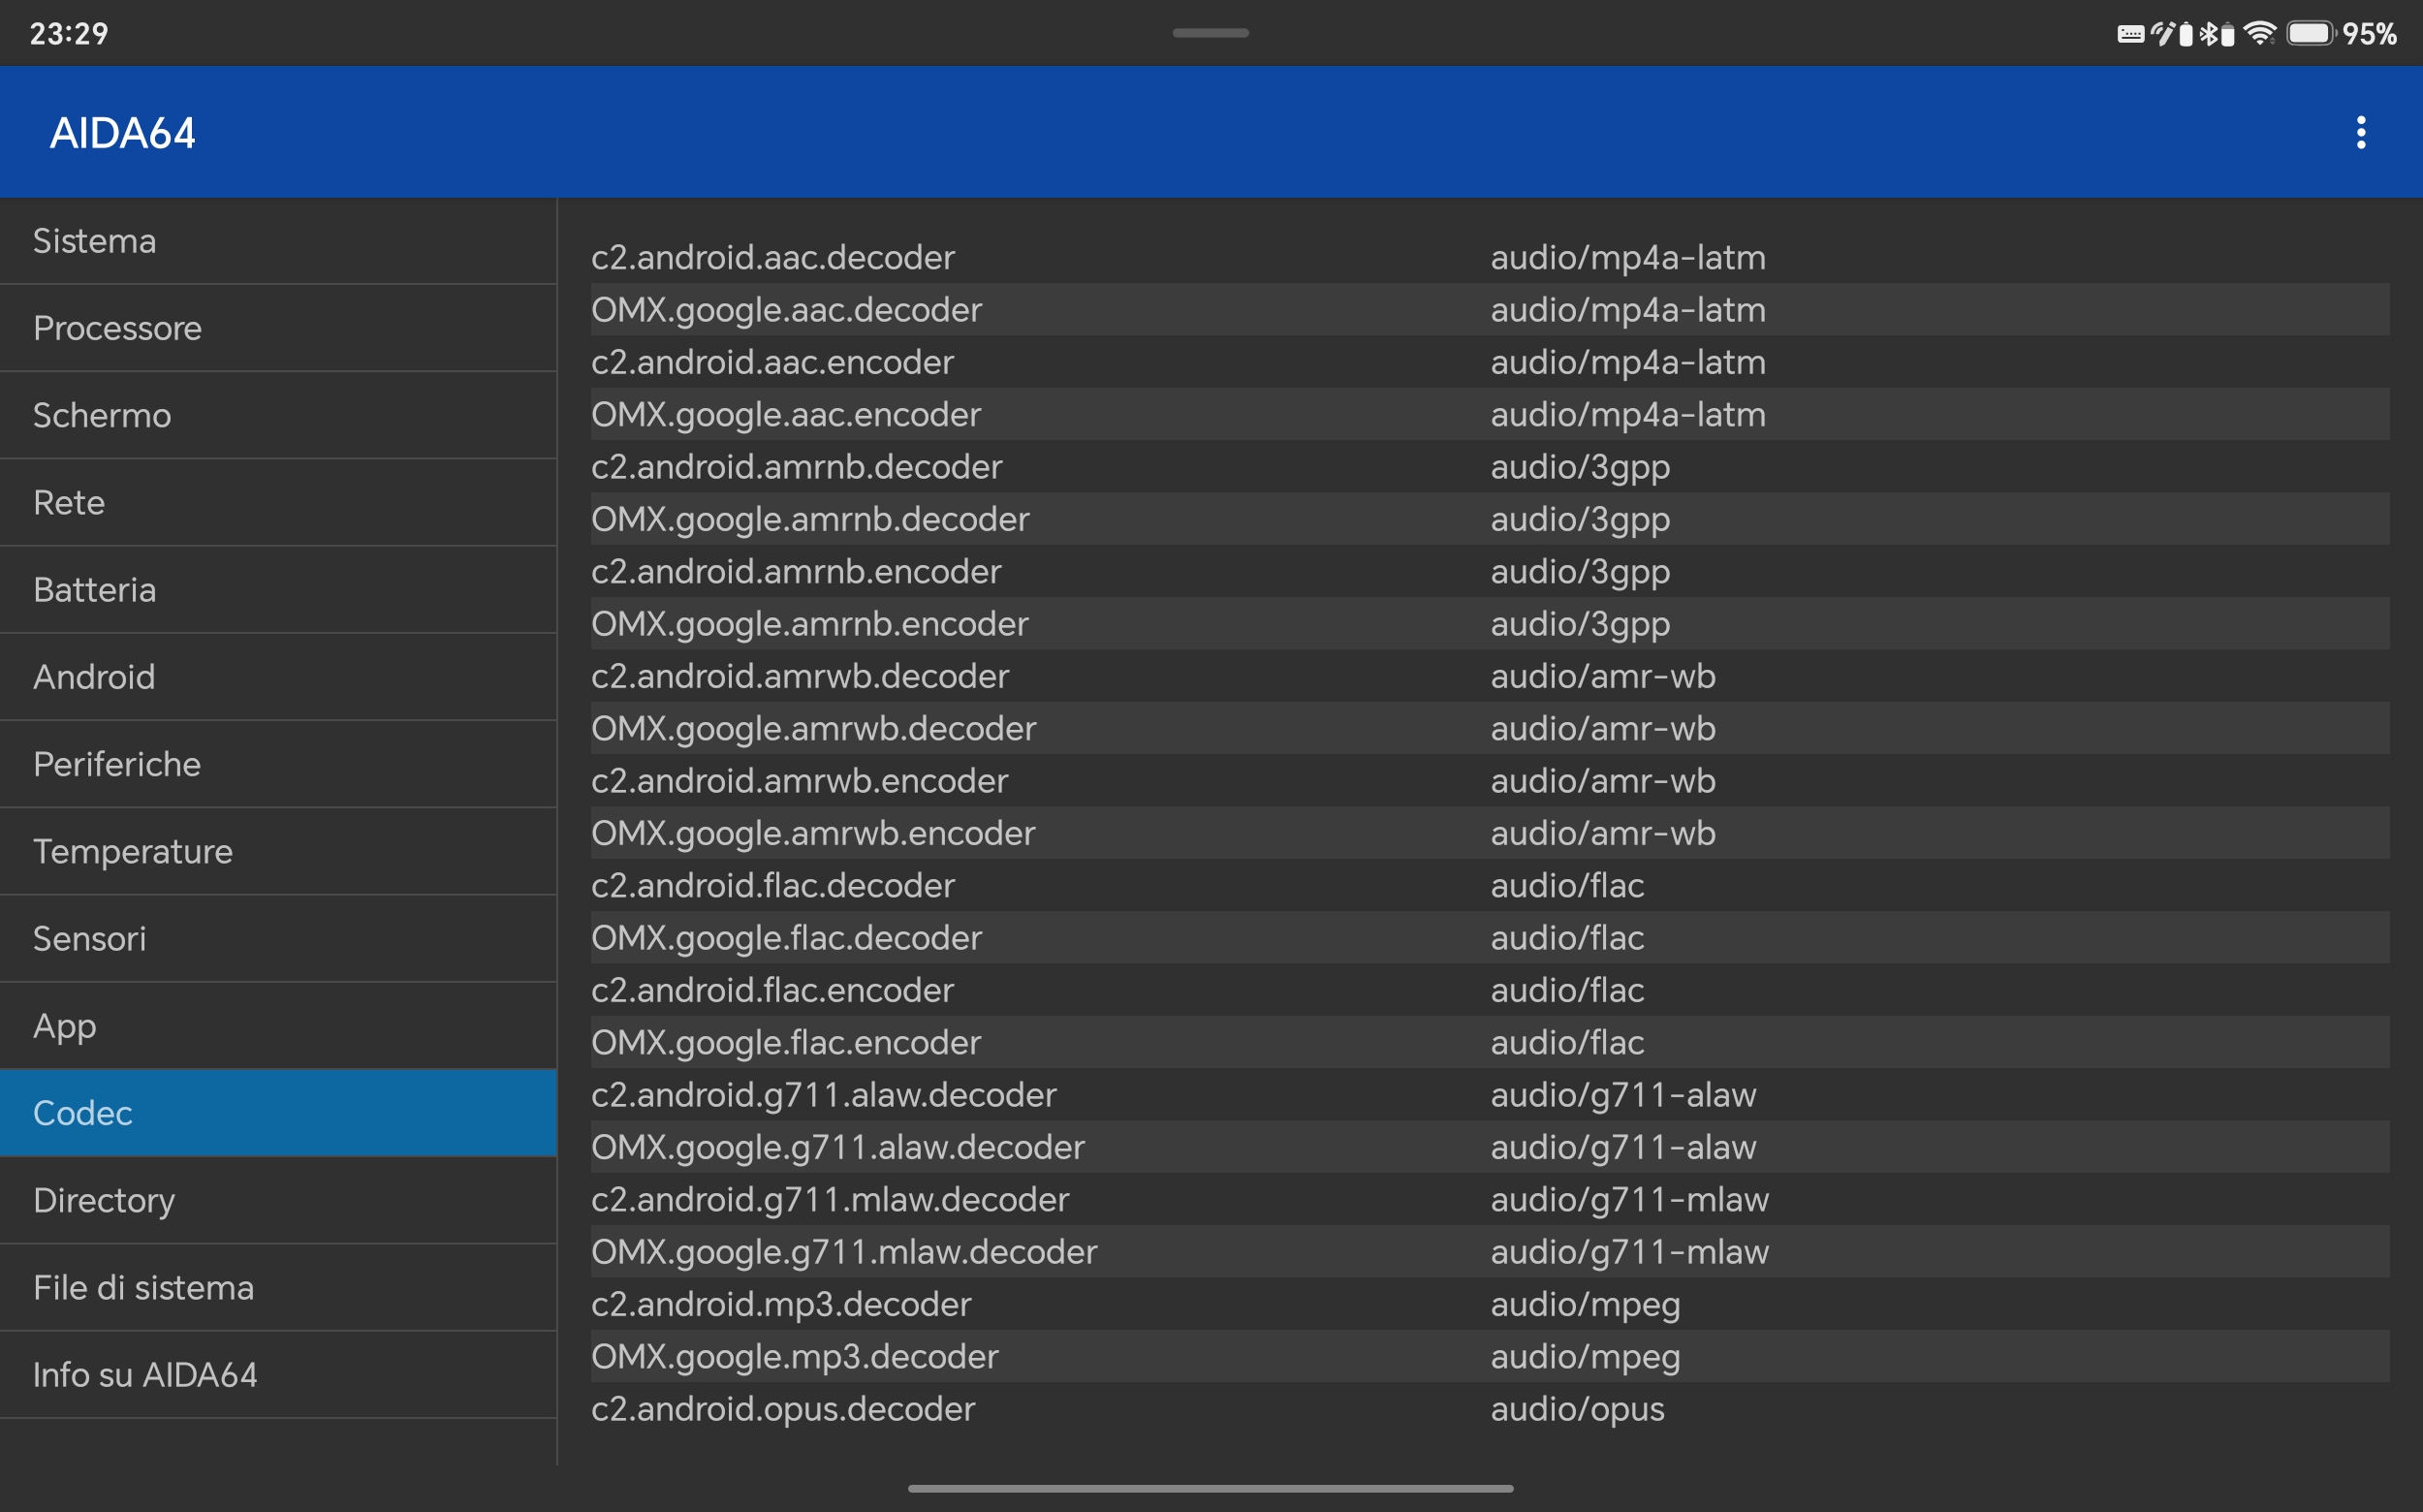Select the c2.android.amrnb.decoder row
This screenshot has width=2423, height=1512.
point(1490,466)
